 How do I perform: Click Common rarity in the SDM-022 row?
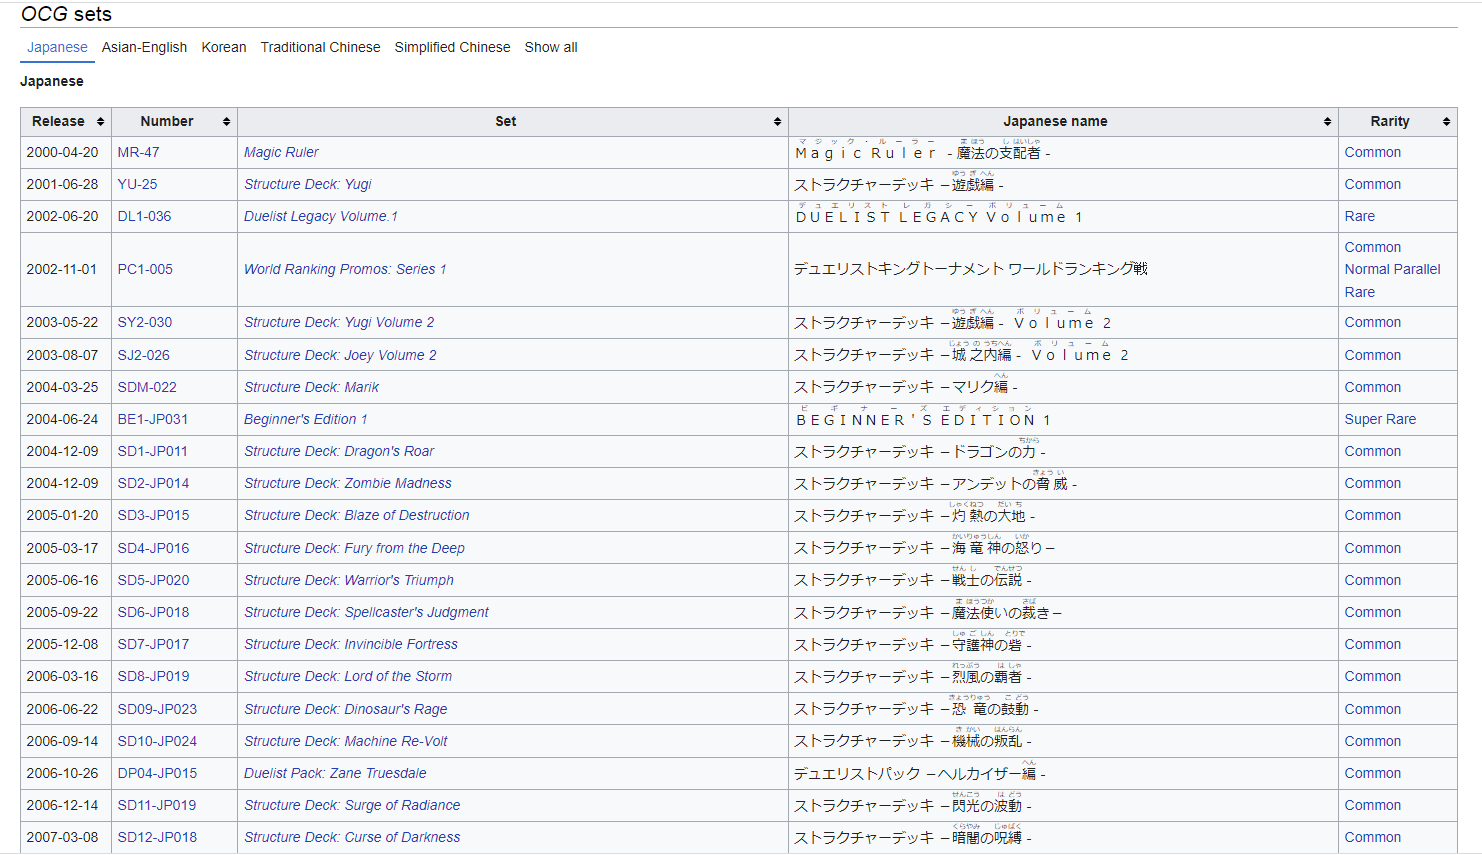click(x=1373, y=387)
